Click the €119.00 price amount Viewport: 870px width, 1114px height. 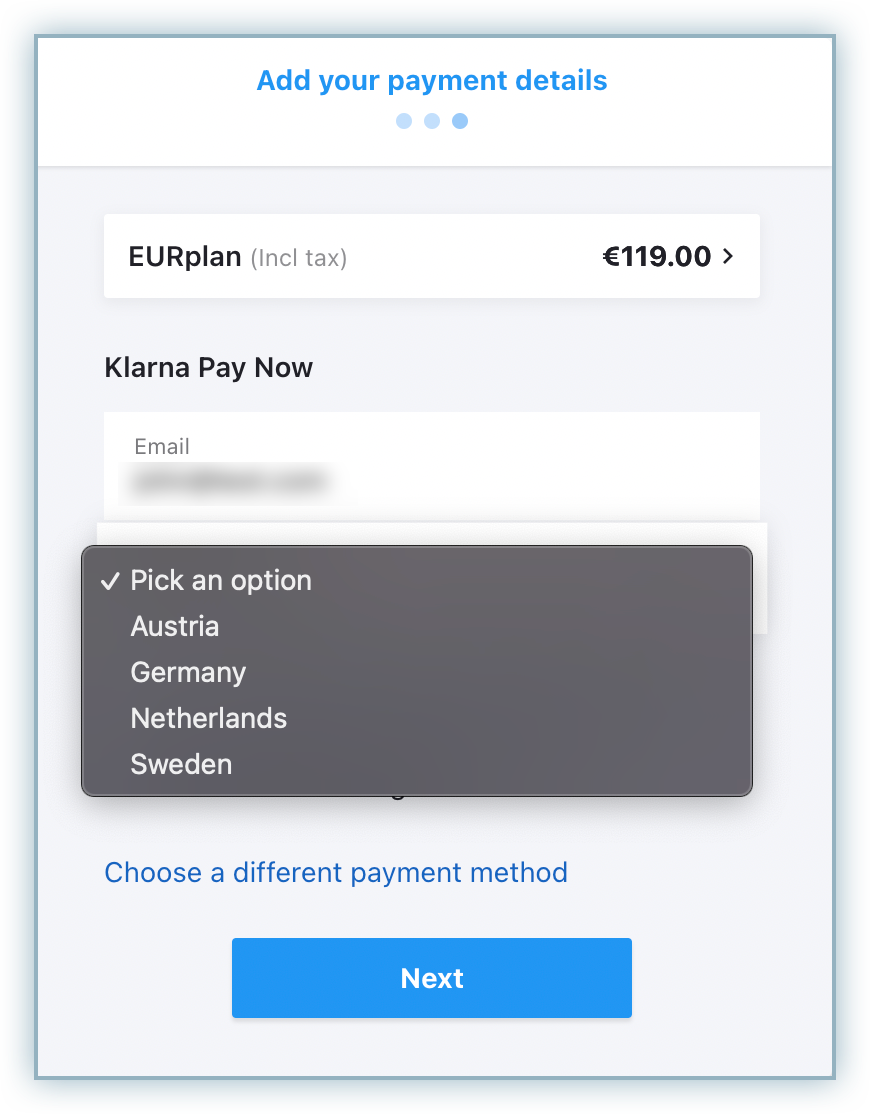(656, 257)
